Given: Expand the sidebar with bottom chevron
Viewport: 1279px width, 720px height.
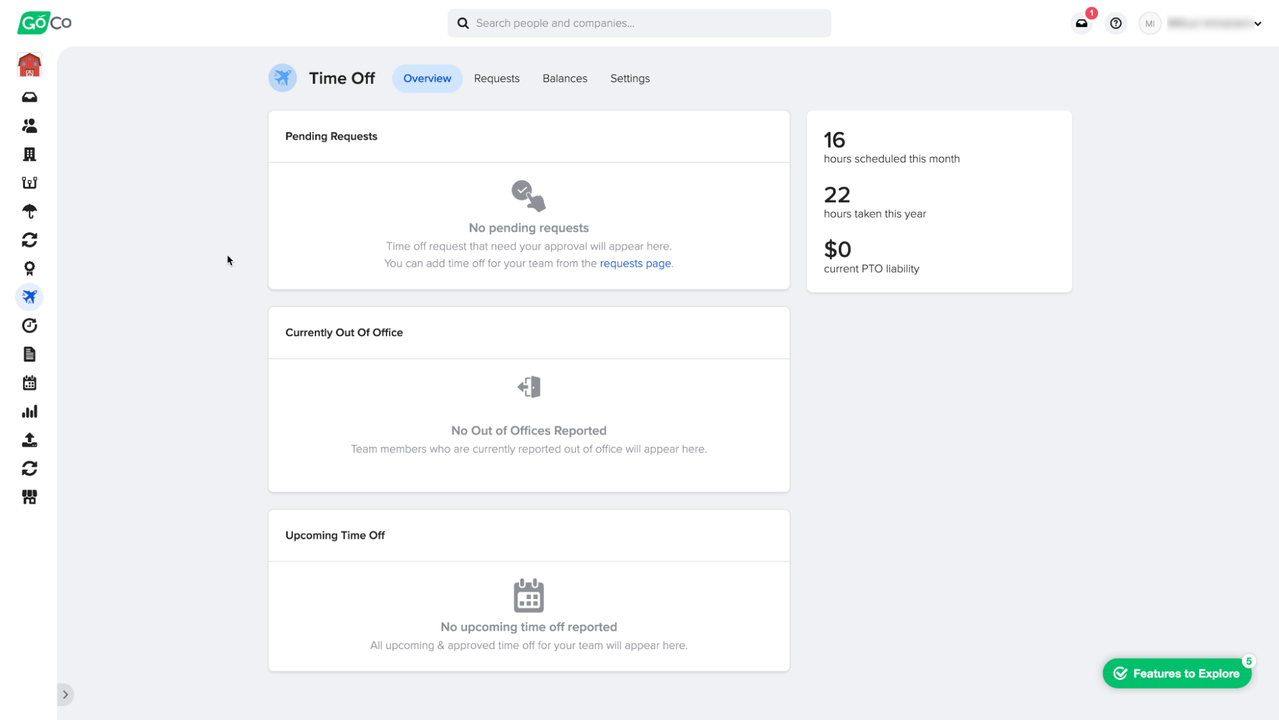Looking at the screenshot, I should pos(65,694).
